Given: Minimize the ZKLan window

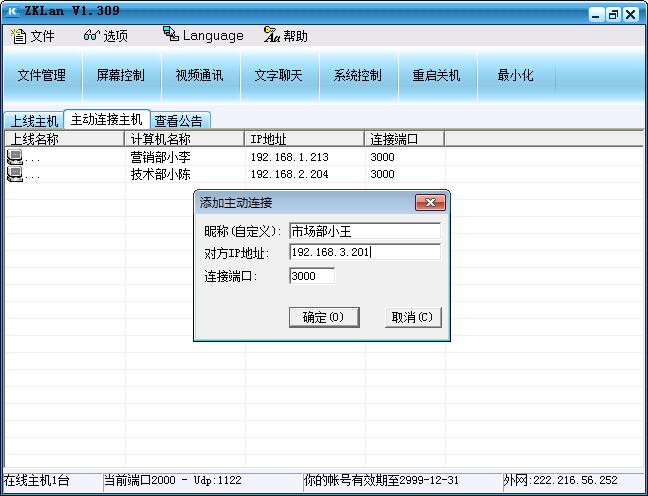Looking at the screenshot, I should [596, 14].
